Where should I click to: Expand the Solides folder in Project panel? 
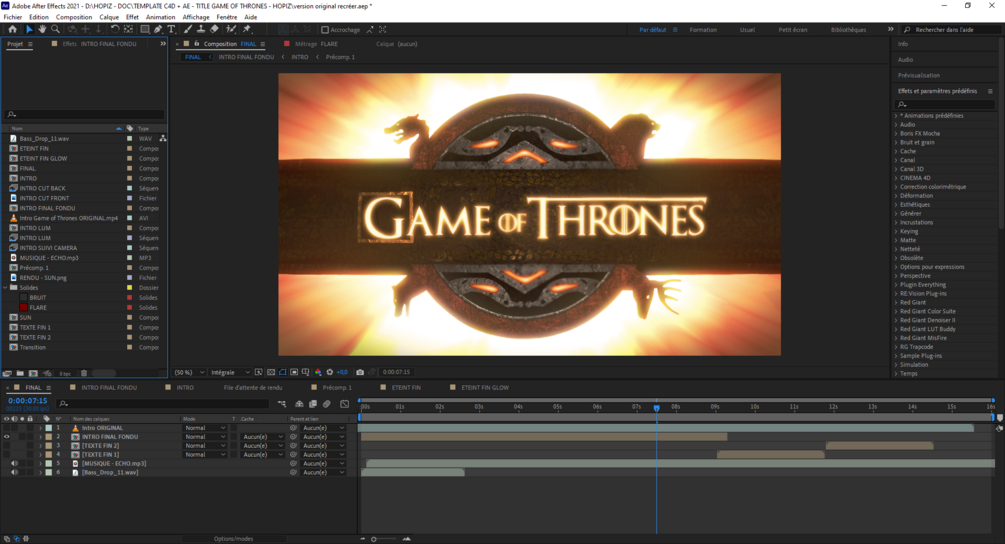(x=6, y=288)
